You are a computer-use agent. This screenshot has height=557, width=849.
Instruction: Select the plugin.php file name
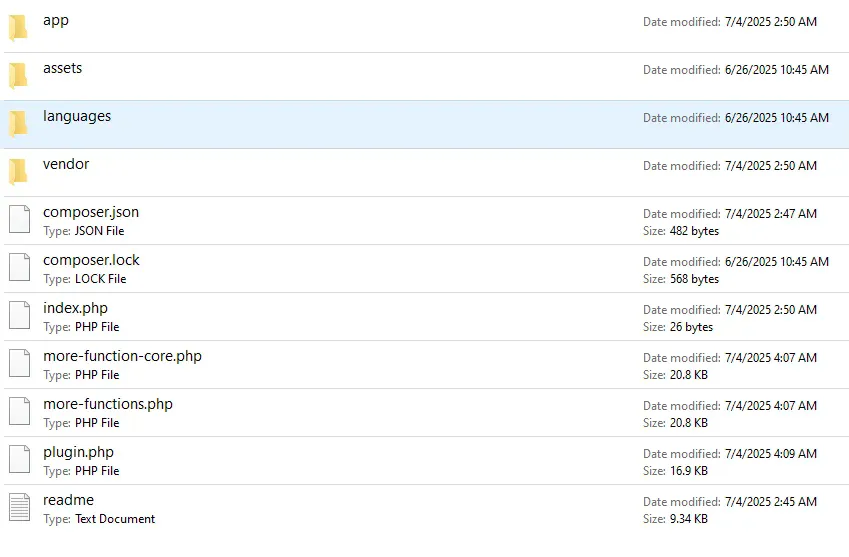[x=78, y=452]
